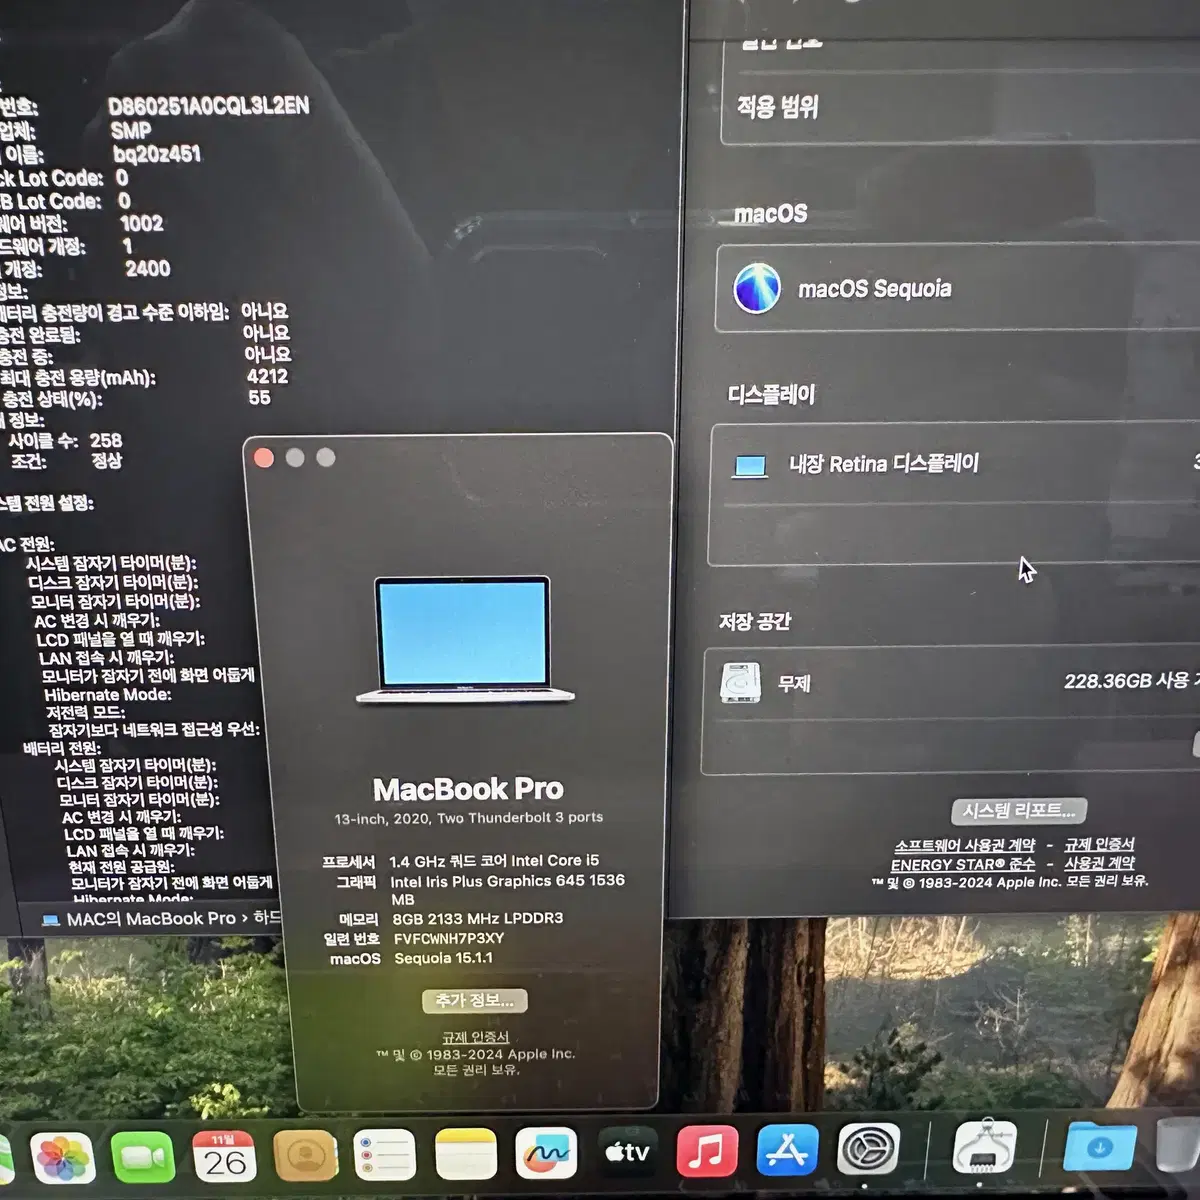
Task: Click serial number FVFCWNH7P3XY
Action: [x=449, y=938]
